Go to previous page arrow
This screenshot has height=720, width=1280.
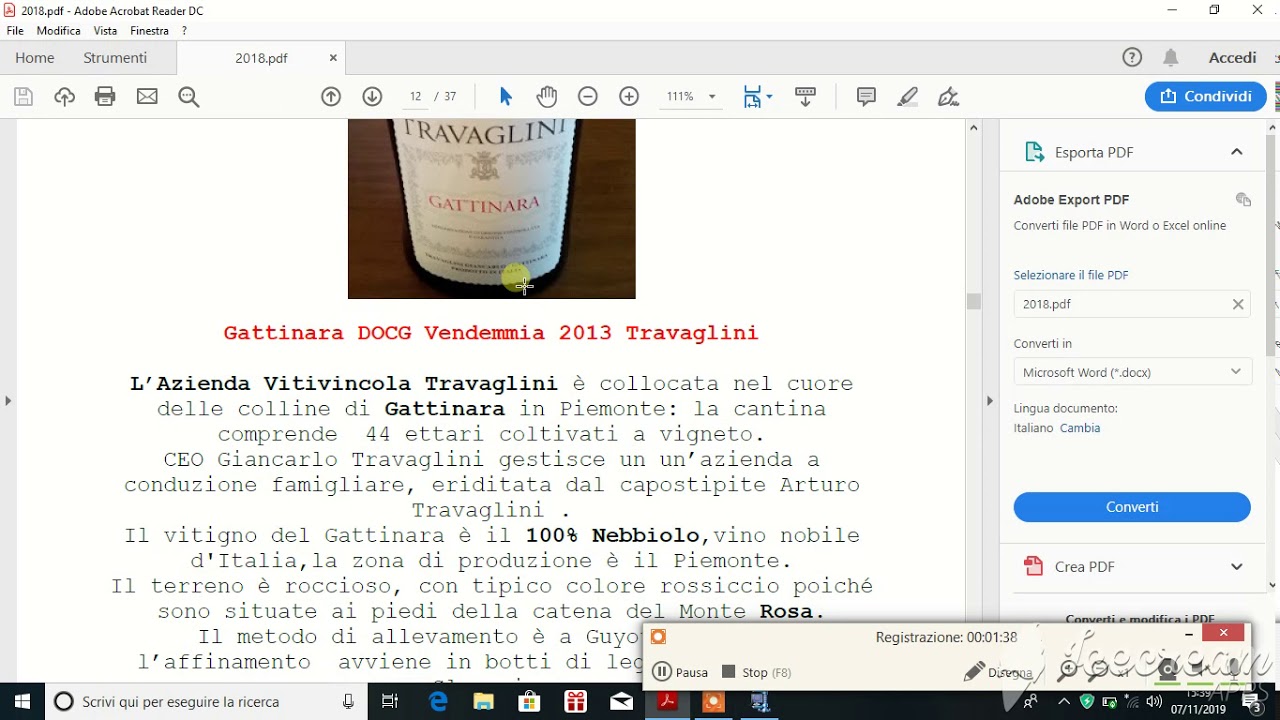click(331, 97)
